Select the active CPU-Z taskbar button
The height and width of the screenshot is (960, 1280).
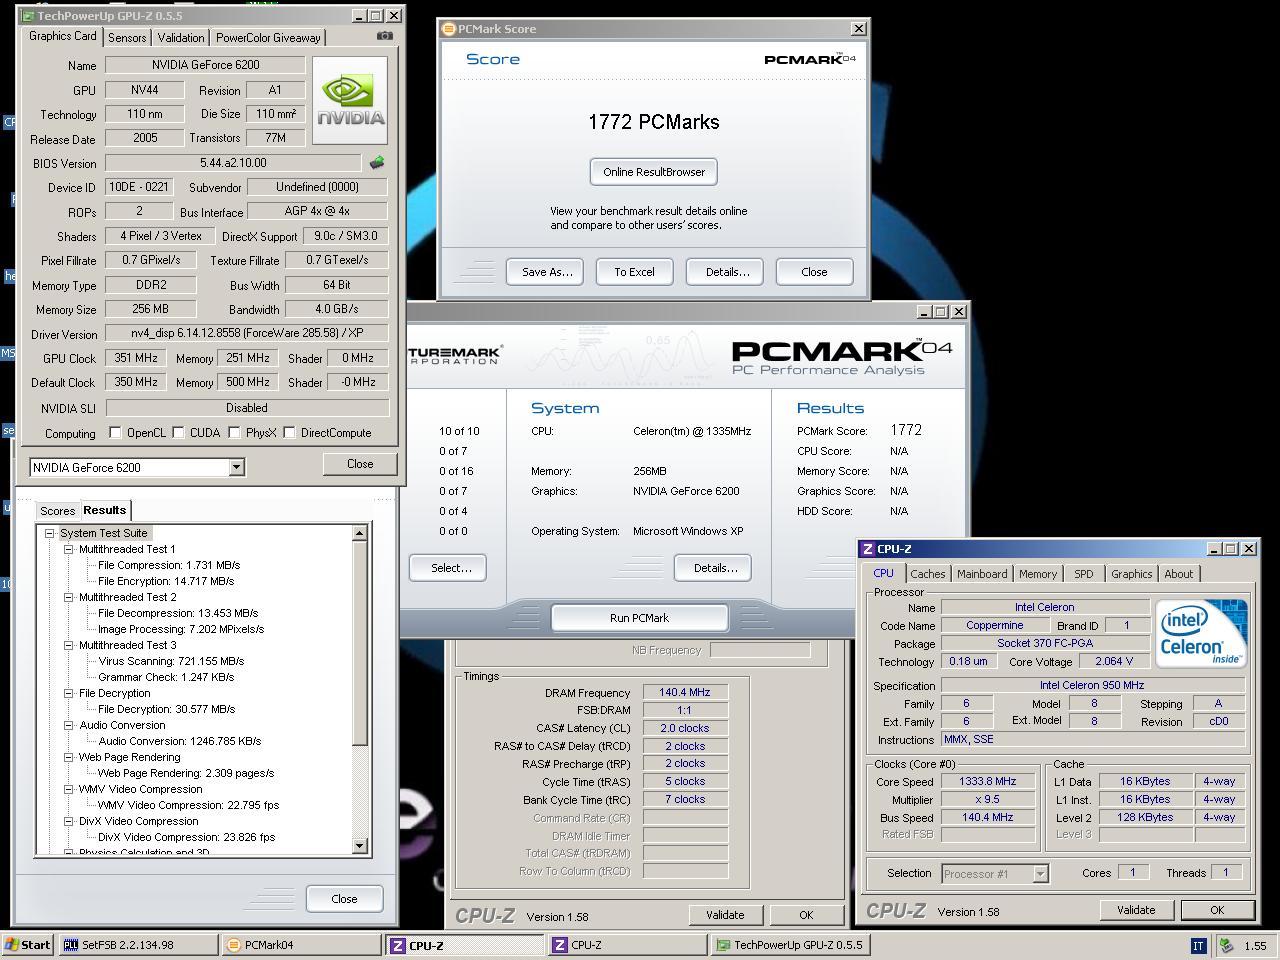[464, 945]
